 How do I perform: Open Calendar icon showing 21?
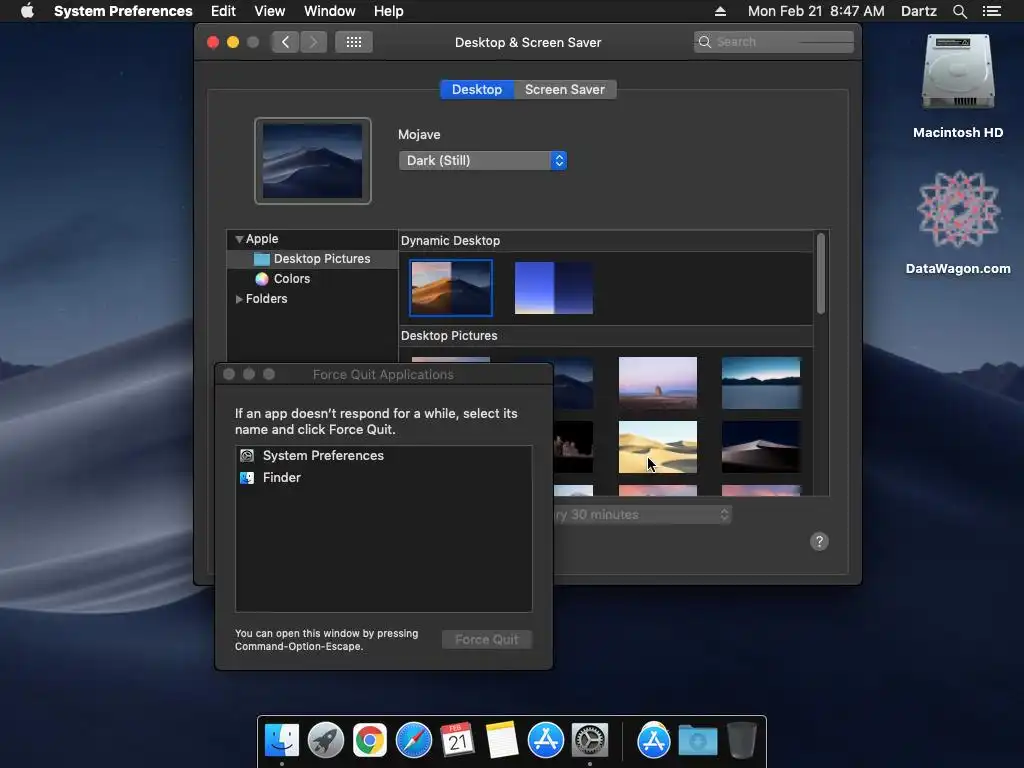[x=457, y=741]
